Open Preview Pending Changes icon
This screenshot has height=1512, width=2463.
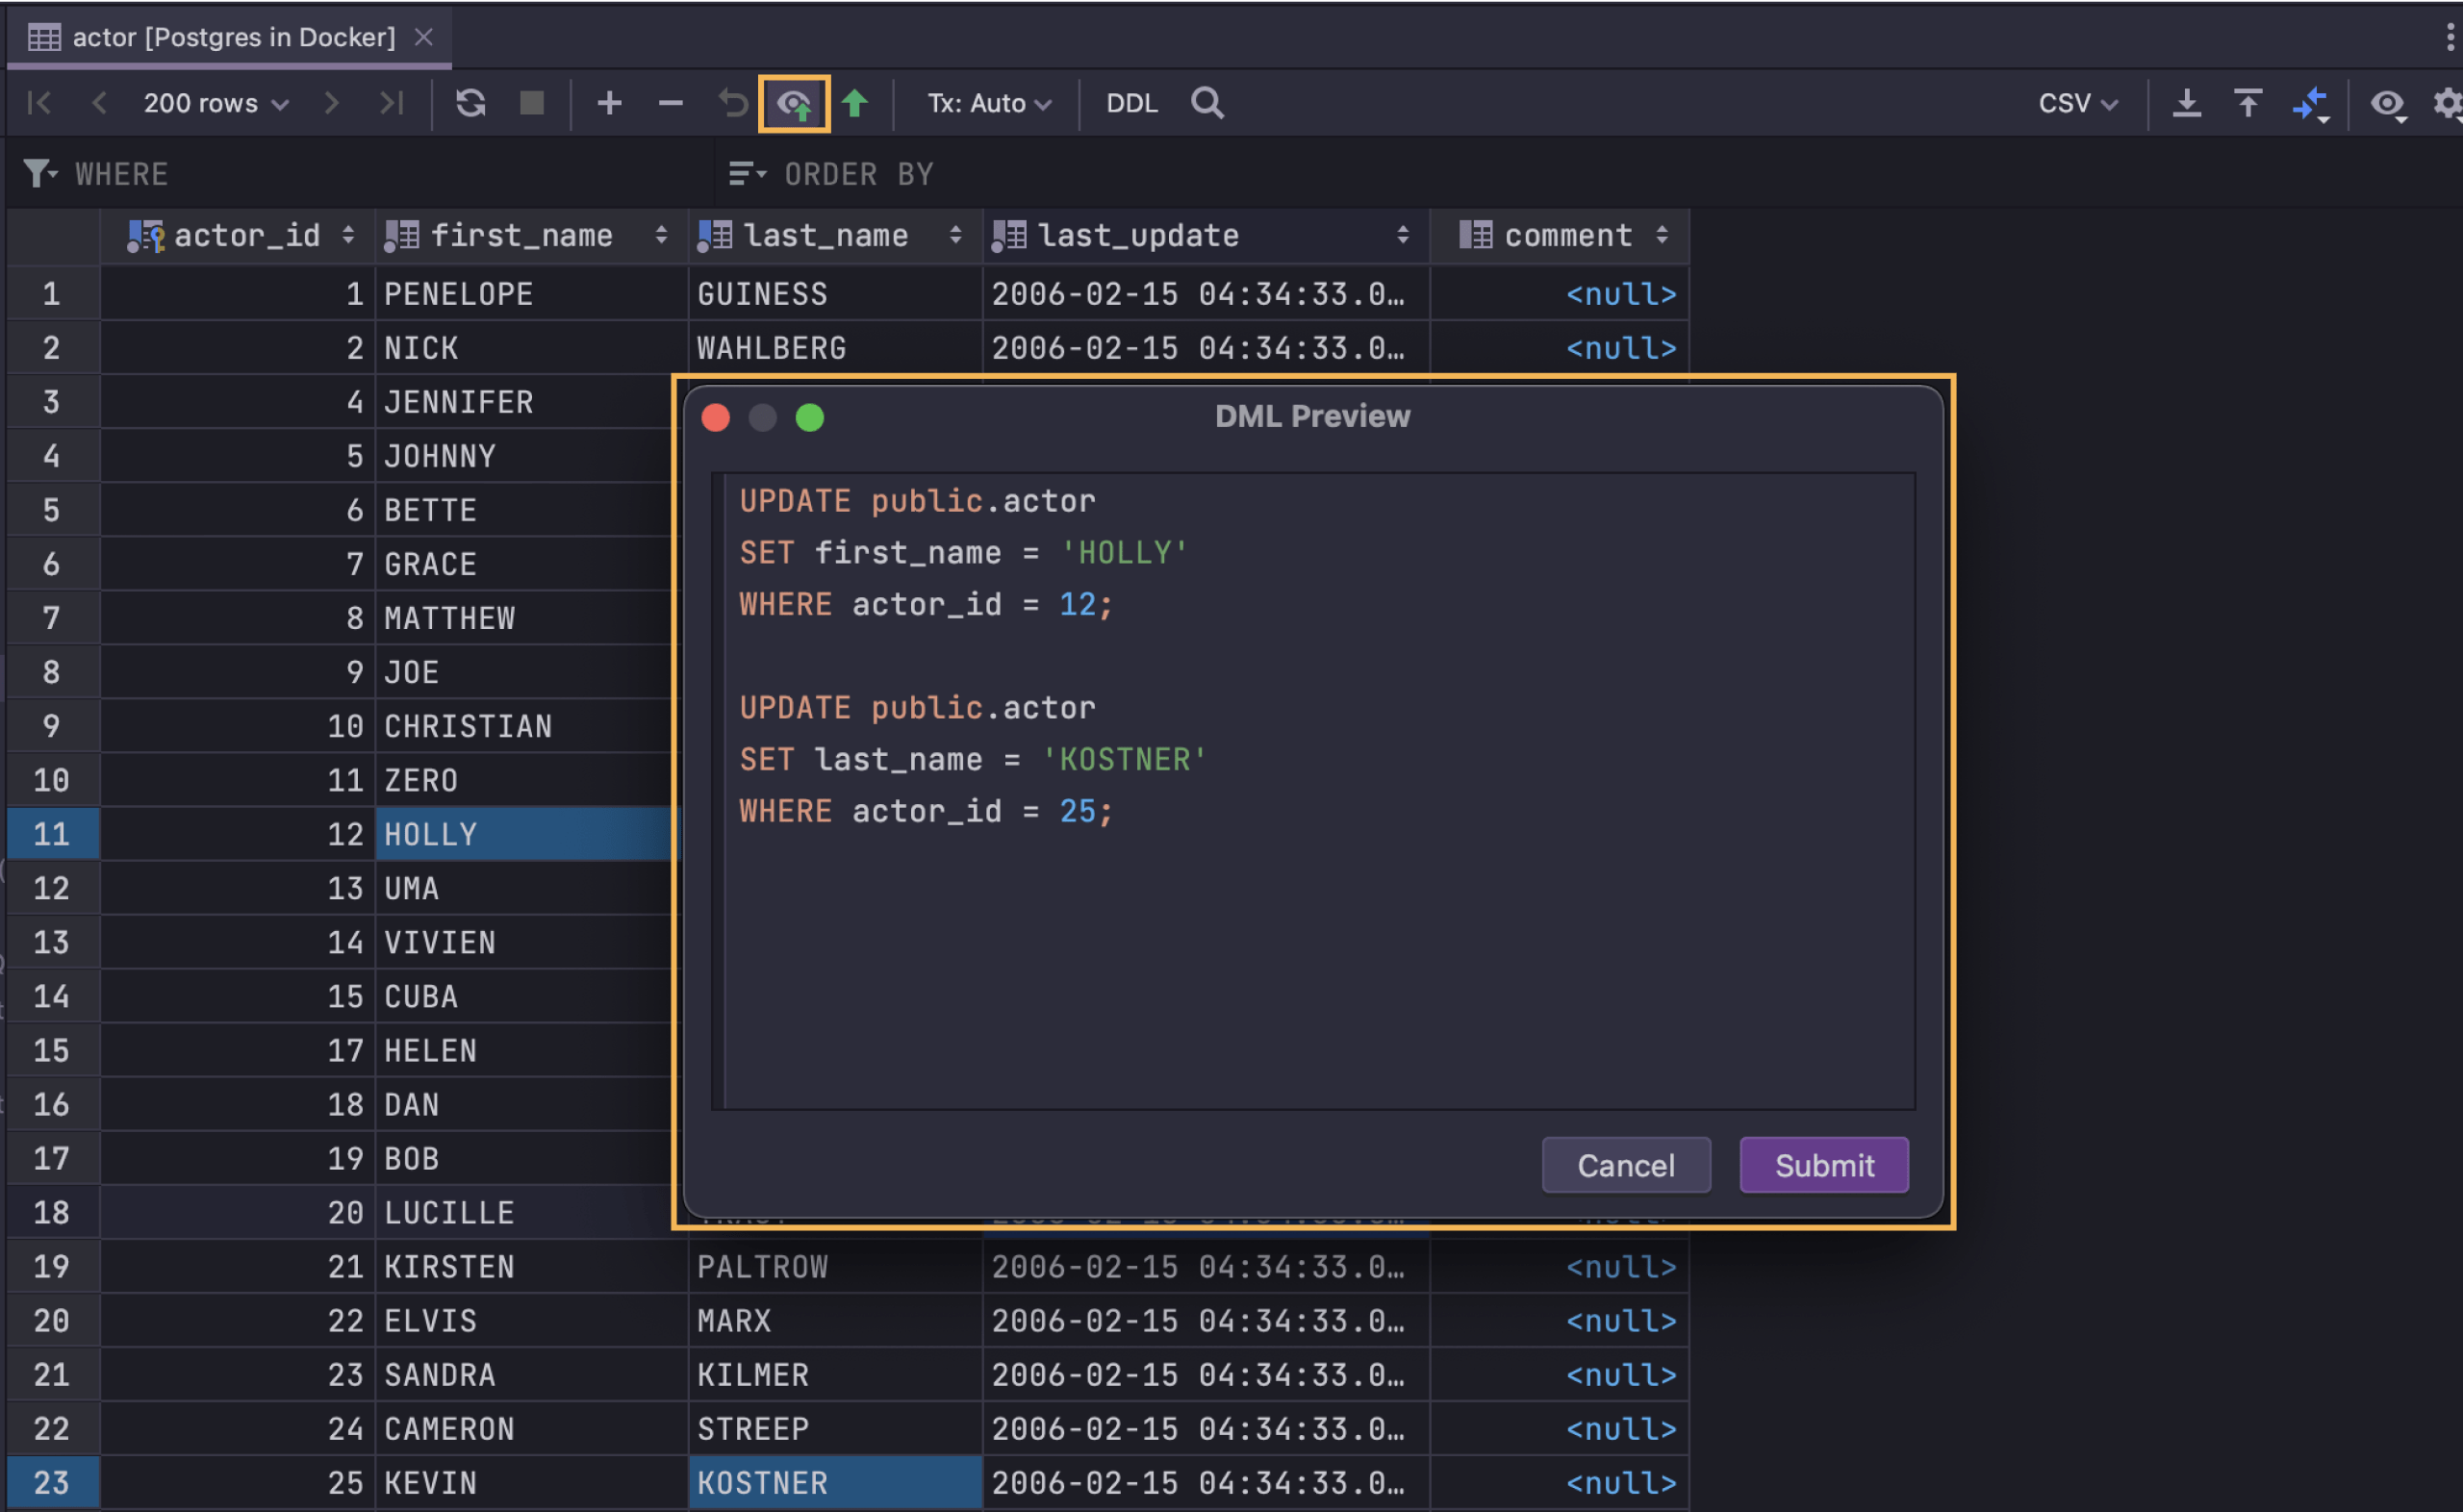(x=794, y=103)
